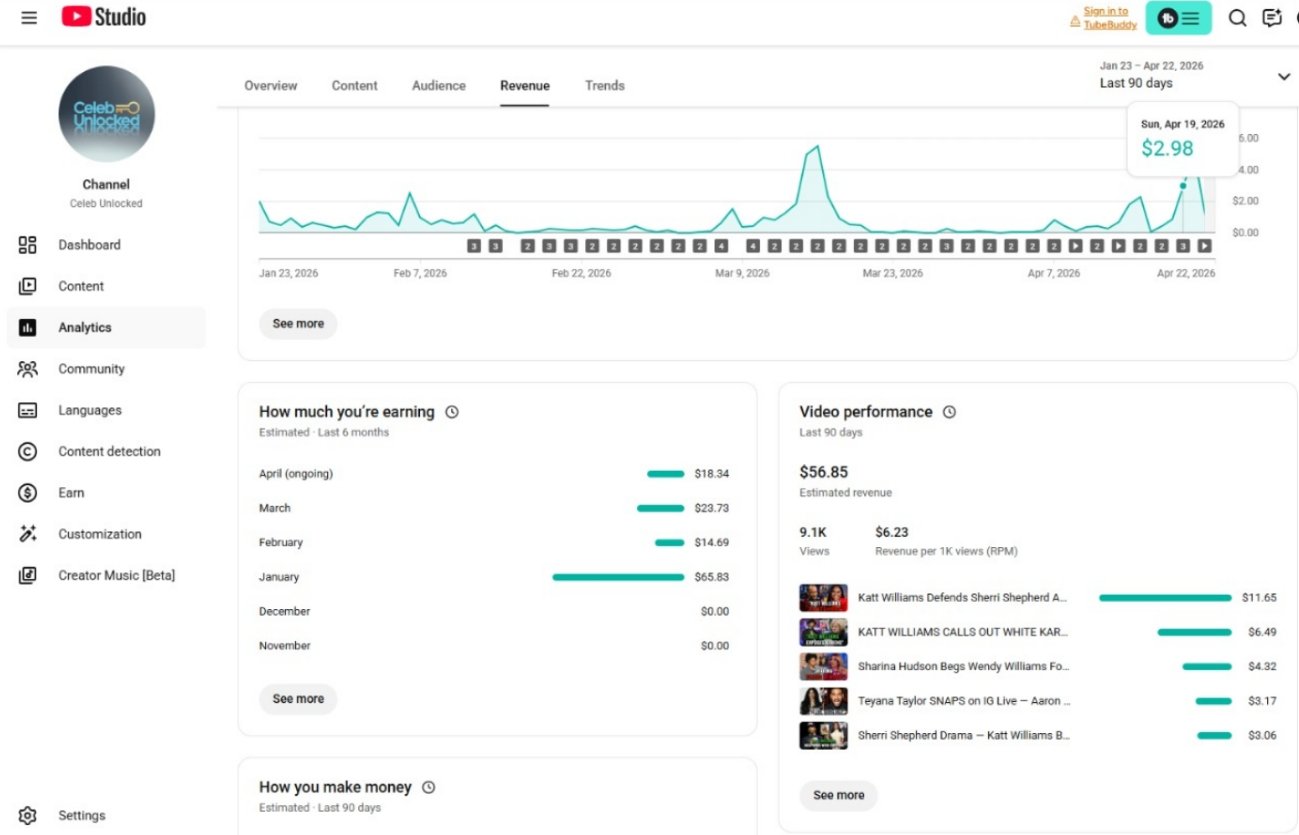The height and width of the screenshot is (835, 1299).
Task: Switch to the Trends tab
Action: pos(605,86)
